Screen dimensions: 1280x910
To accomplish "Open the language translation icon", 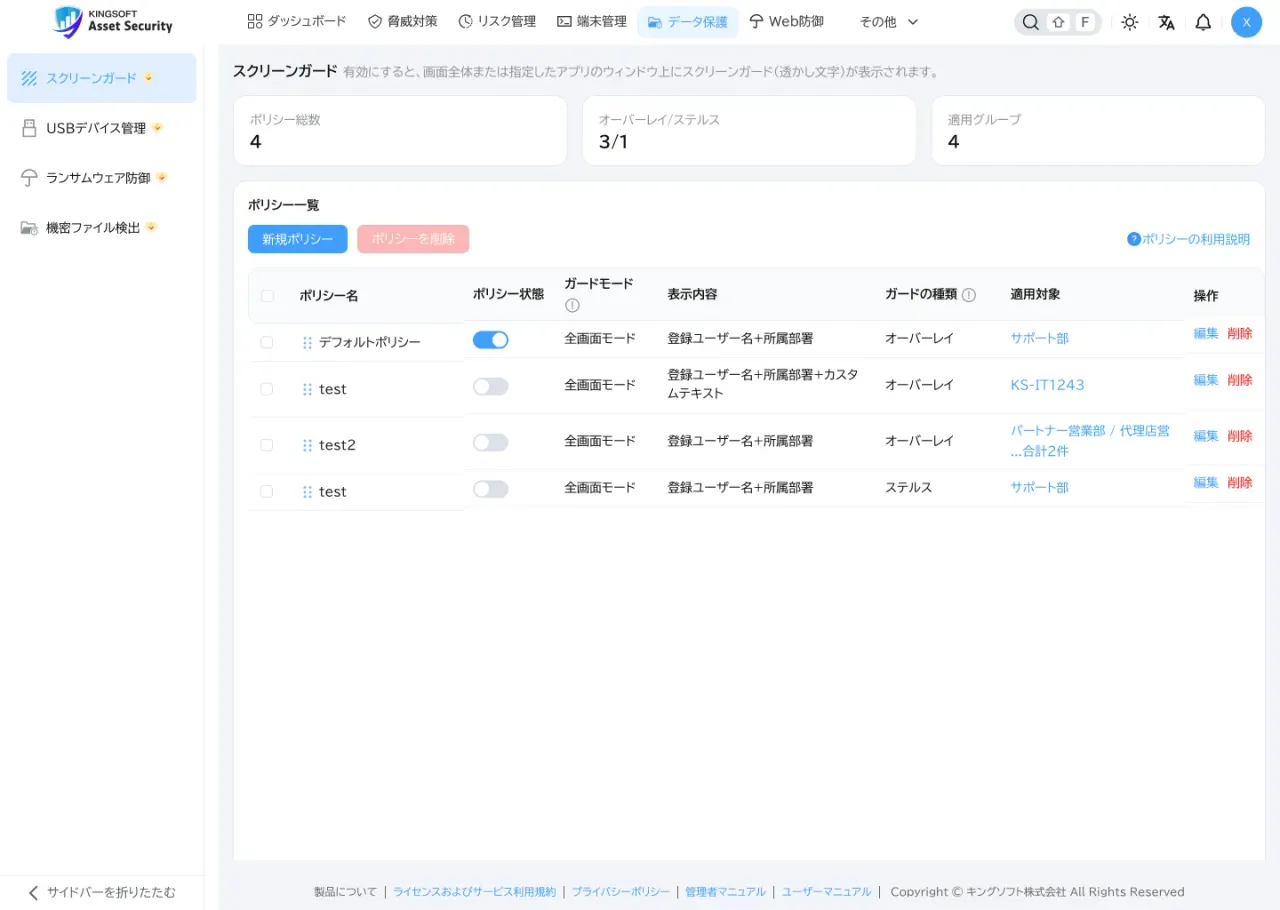I will (1166, 22).
